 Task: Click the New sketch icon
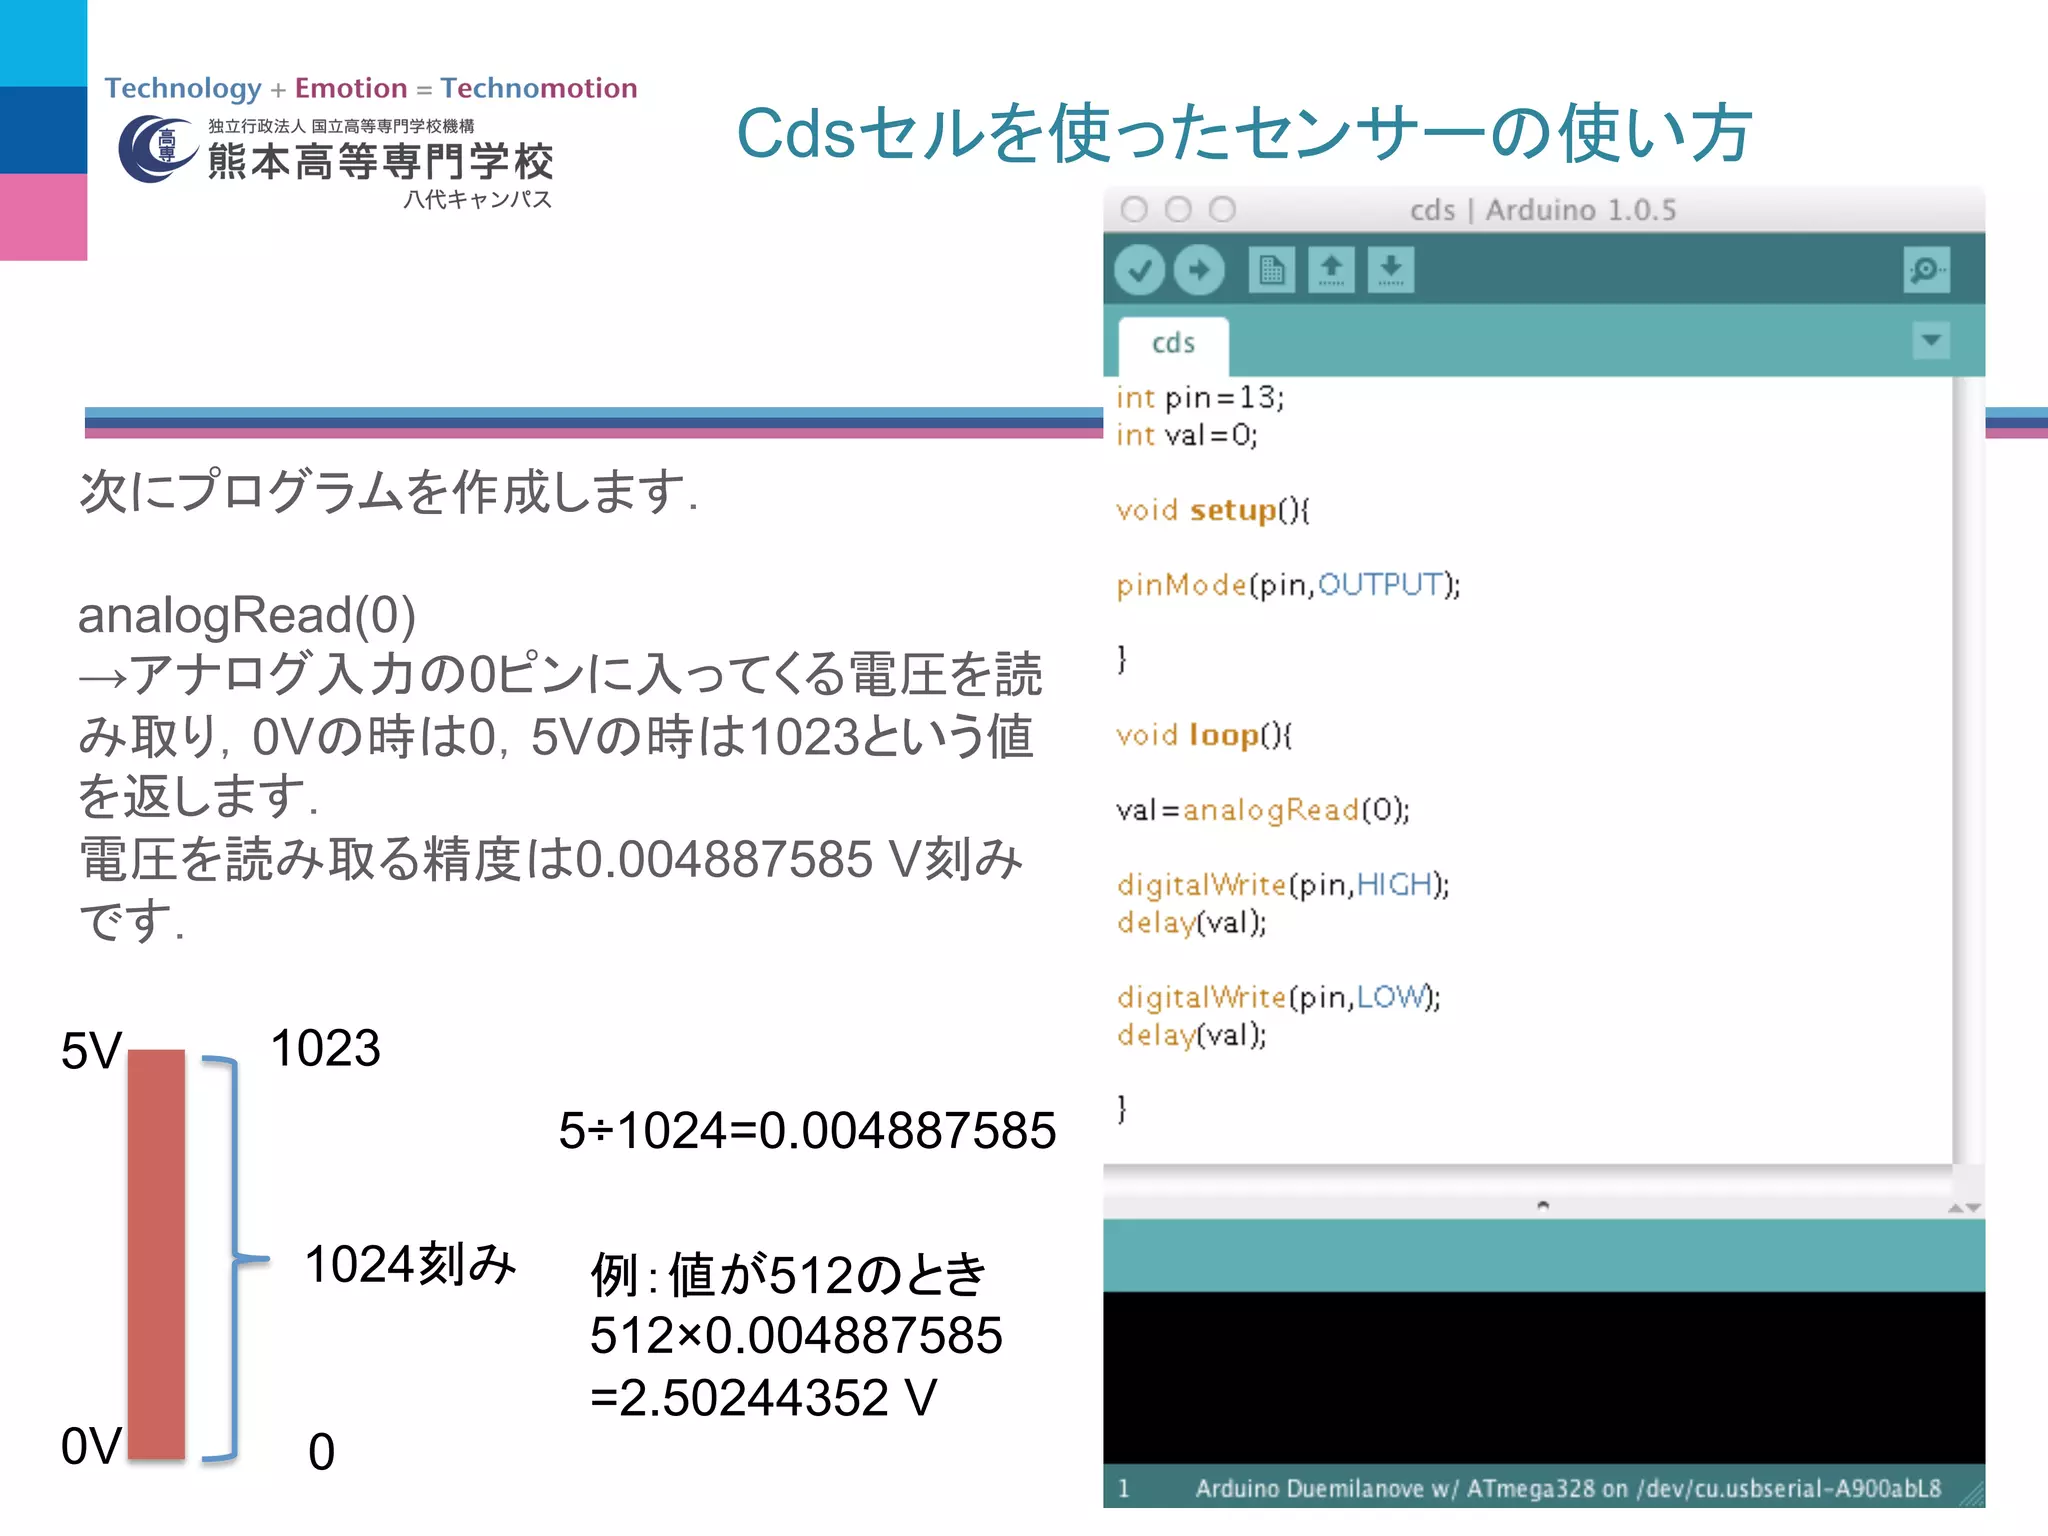pyautogui.click(x=1271, y=270)
